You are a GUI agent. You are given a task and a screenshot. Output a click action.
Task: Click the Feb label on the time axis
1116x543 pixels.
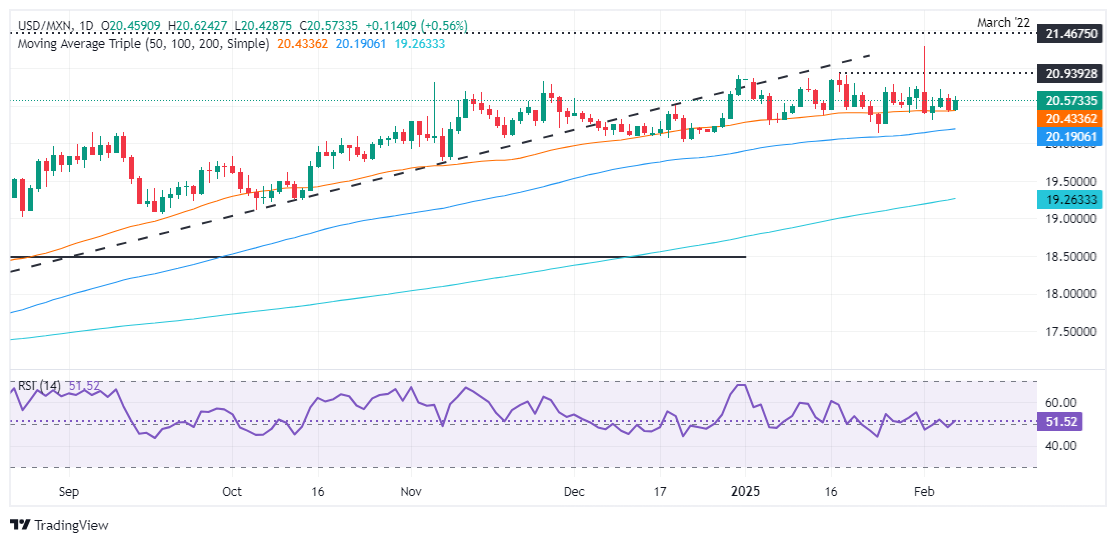pos(922,492)
